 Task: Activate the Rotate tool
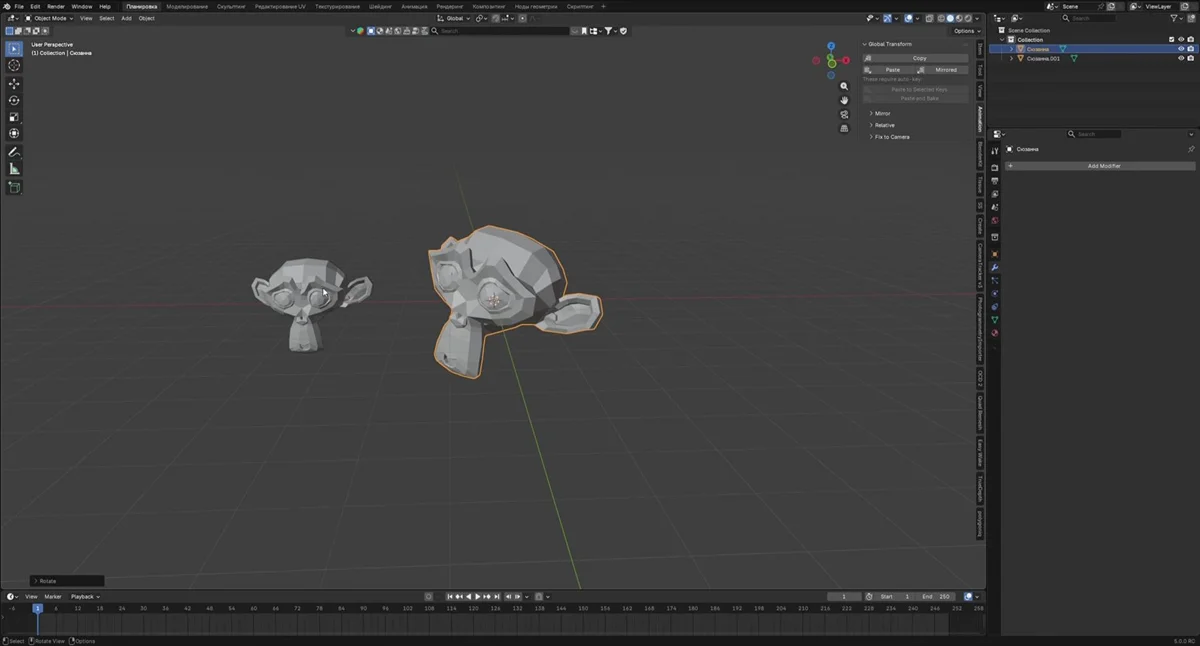[14, 100]
